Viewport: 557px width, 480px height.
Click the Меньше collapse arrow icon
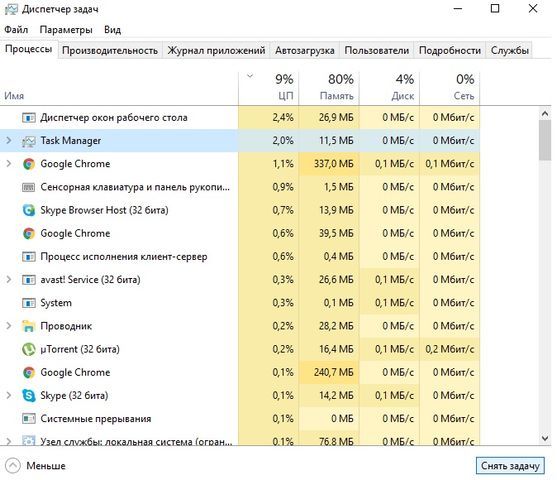(13, 466)
